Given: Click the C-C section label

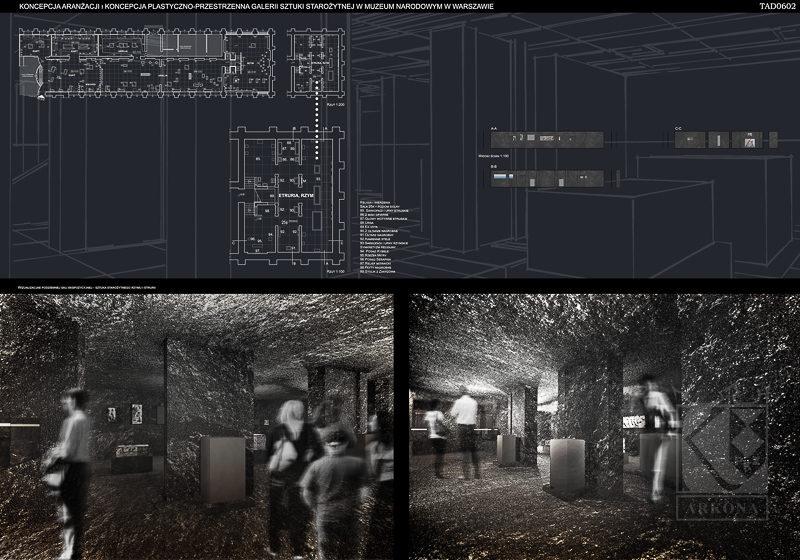Looking at the screenshot, I should click(678, 129).
